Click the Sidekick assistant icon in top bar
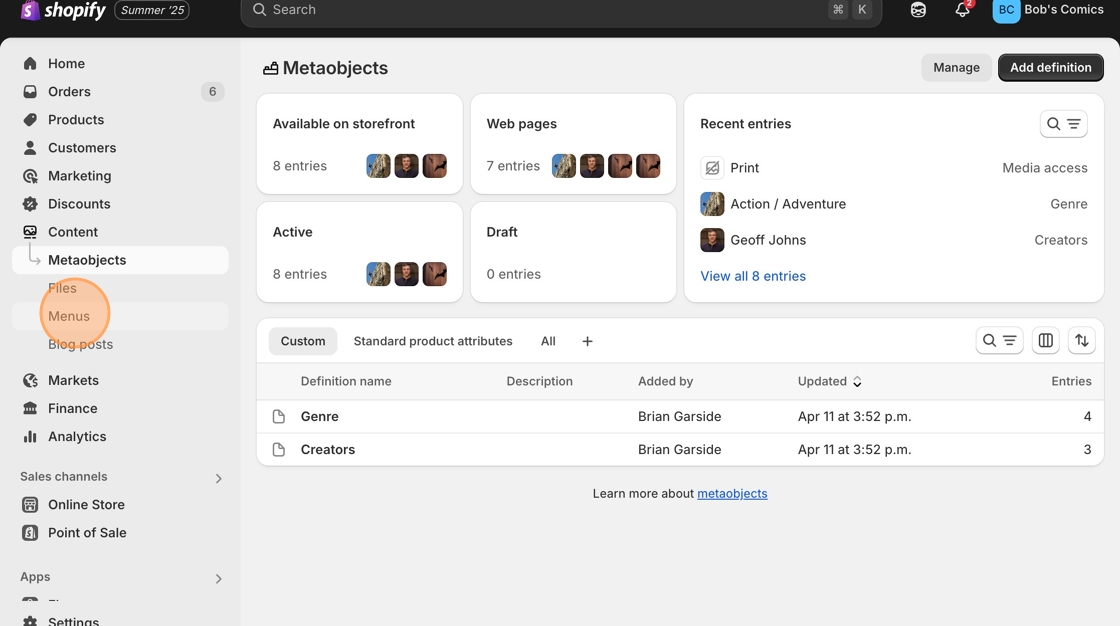 coord(918,10)
